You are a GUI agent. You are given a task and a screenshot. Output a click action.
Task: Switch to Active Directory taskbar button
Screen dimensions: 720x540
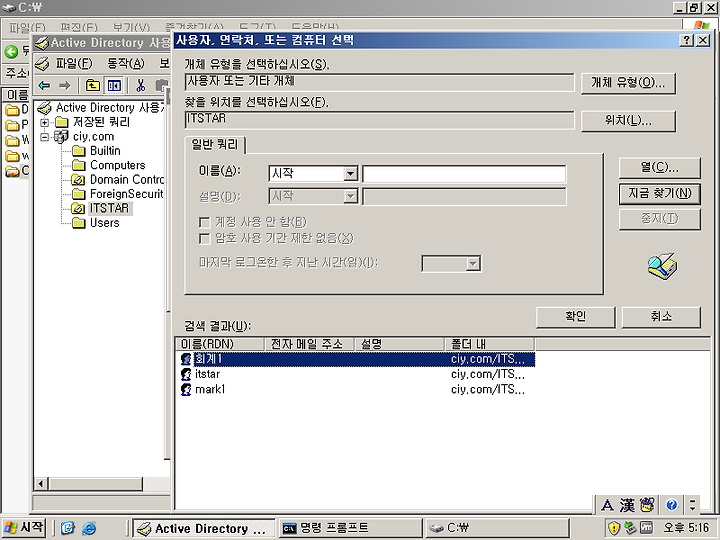coord(204,528)
